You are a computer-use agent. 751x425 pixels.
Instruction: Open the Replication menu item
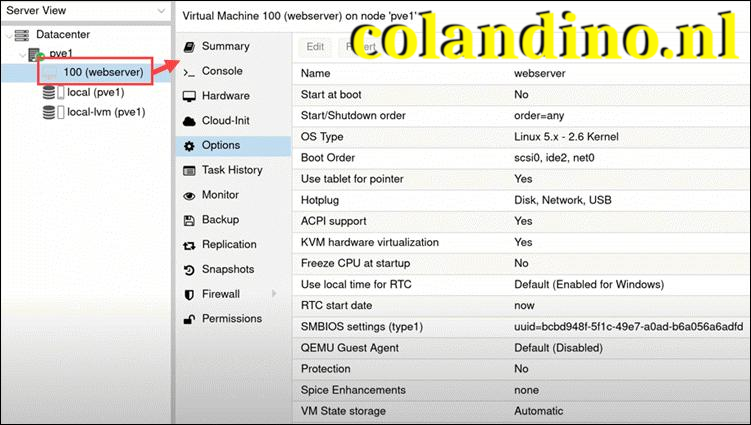coord(233,245)
